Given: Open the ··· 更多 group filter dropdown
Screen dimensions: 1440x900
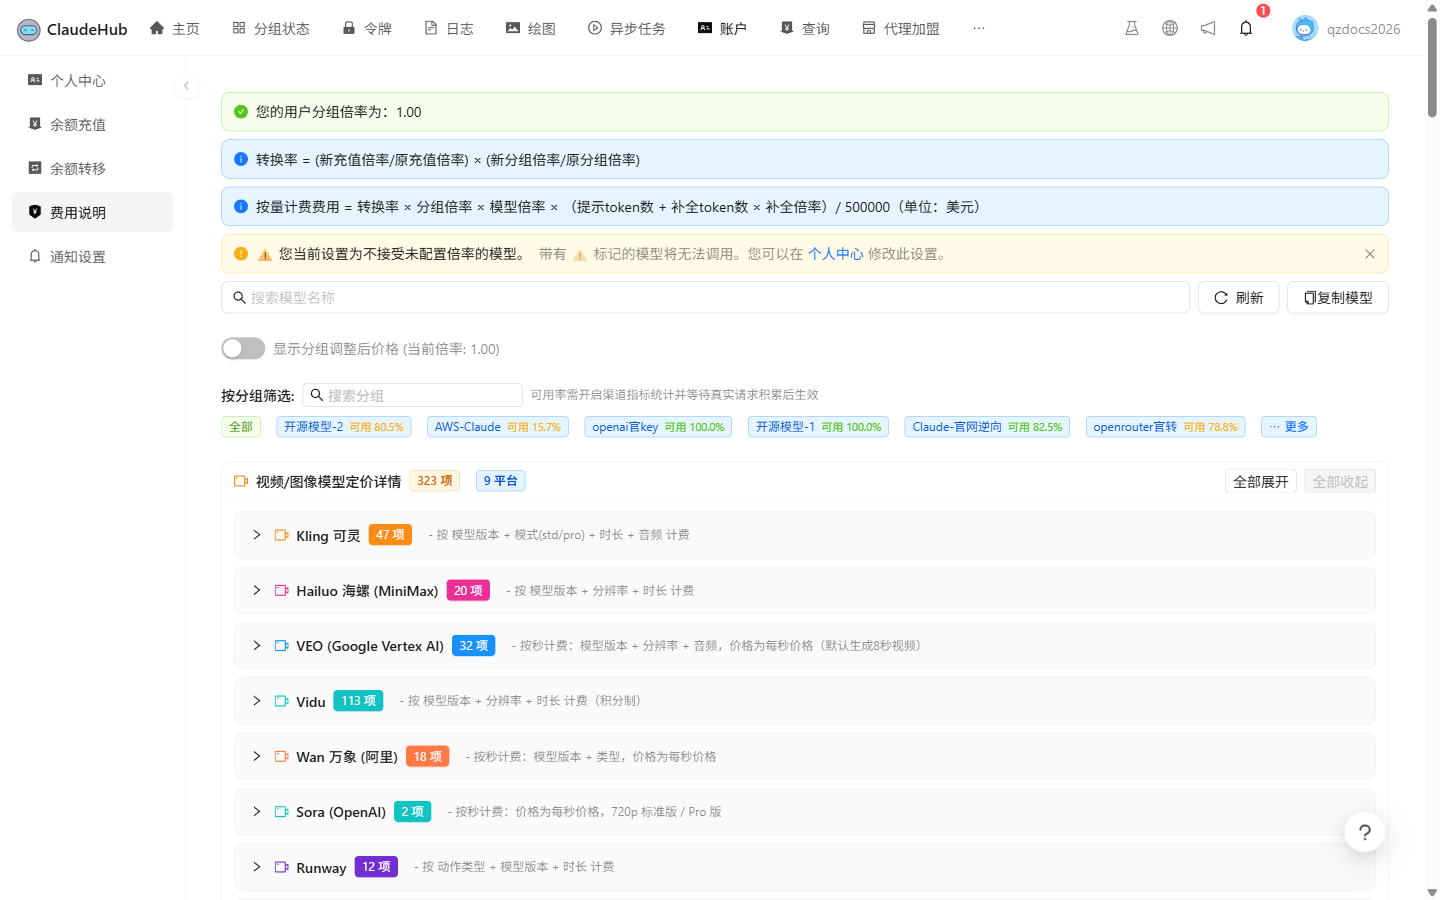Looking at the screenshot, I should point(1289,427).
